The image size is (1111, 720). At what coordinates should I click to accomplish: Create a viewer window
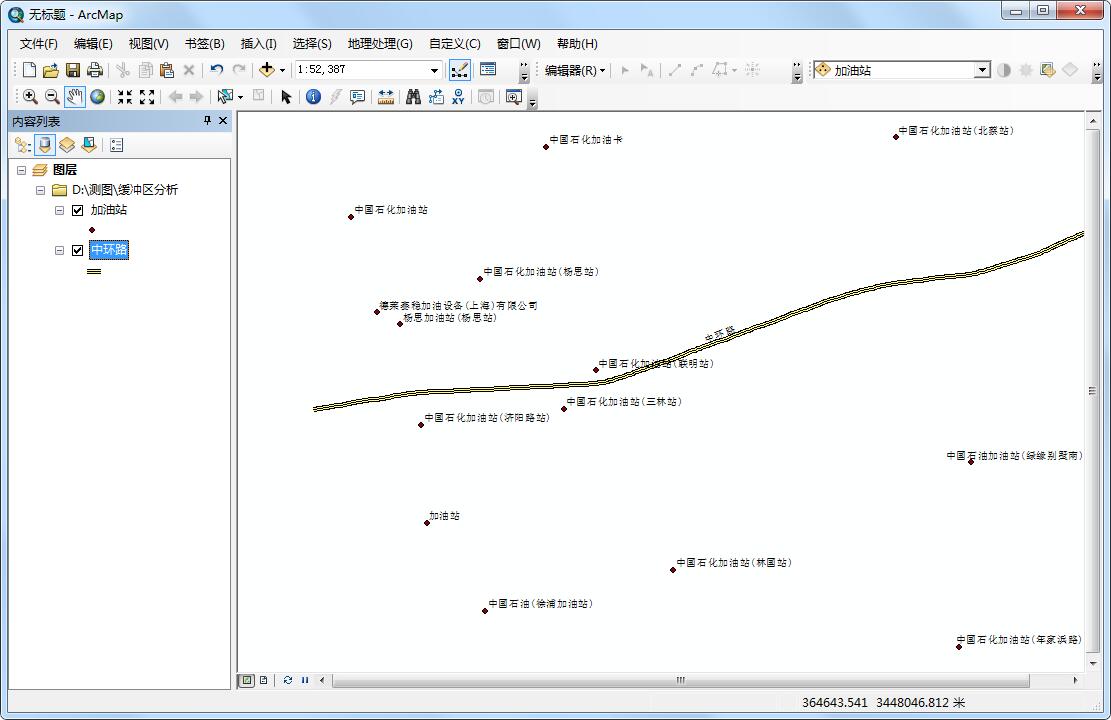[x=514, y=96]
